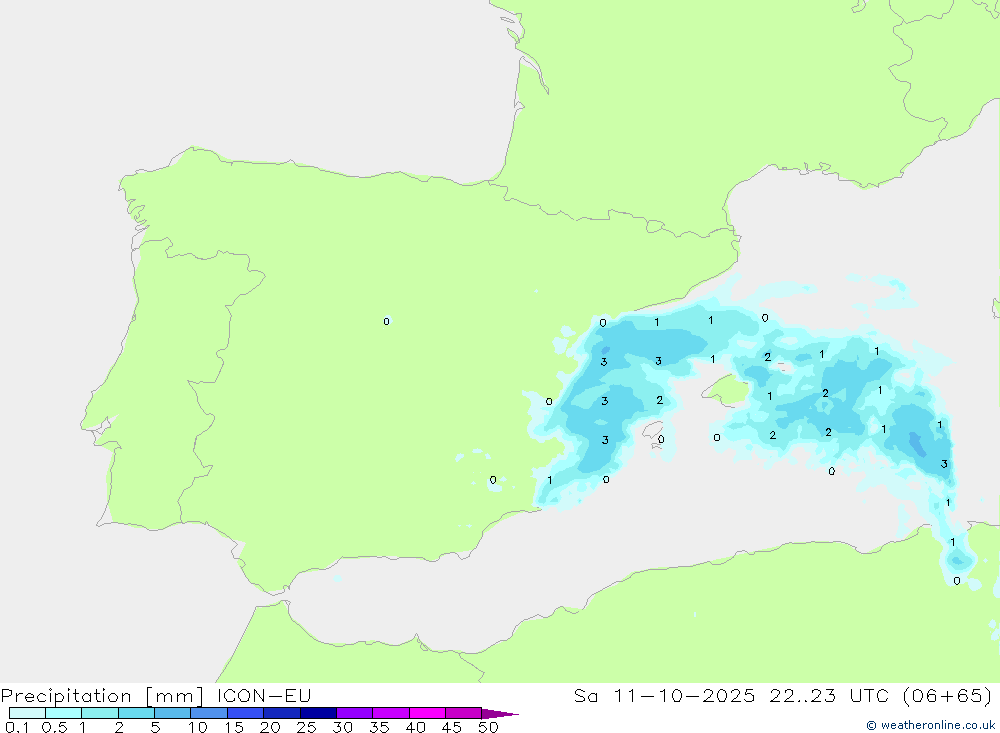The width and height of the screenshot is (1000, 733).
Task: Select the 2–5 mm legend color swatch
Action: (136, 713)
